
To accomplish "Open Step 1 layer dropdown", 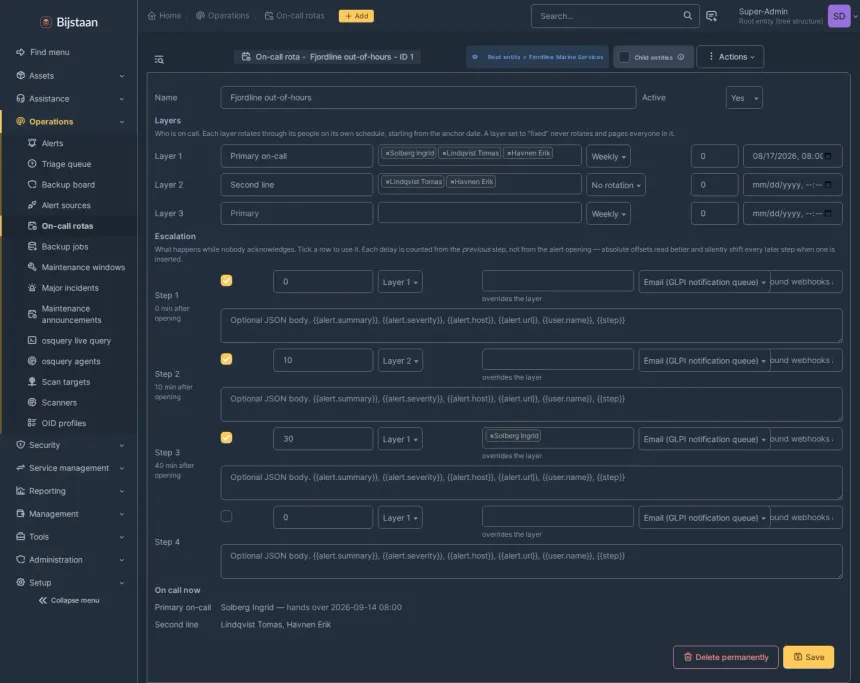I will [x=400, y=282].
